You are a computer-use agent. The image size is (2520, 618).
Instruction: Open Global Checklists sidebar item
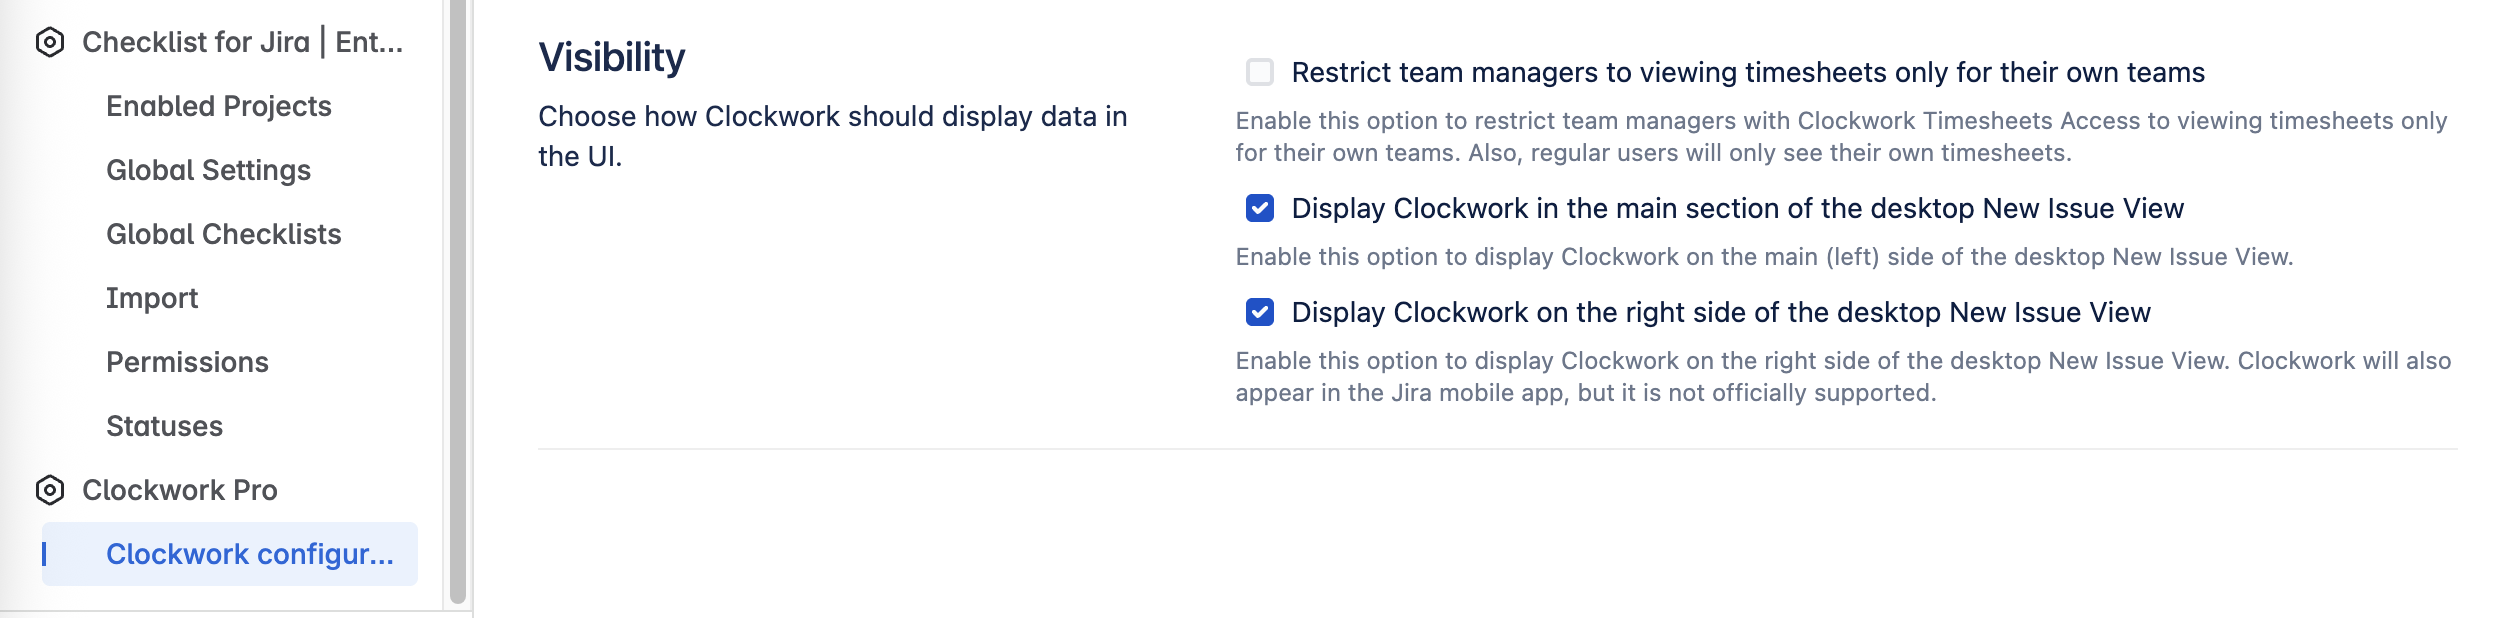223,234
